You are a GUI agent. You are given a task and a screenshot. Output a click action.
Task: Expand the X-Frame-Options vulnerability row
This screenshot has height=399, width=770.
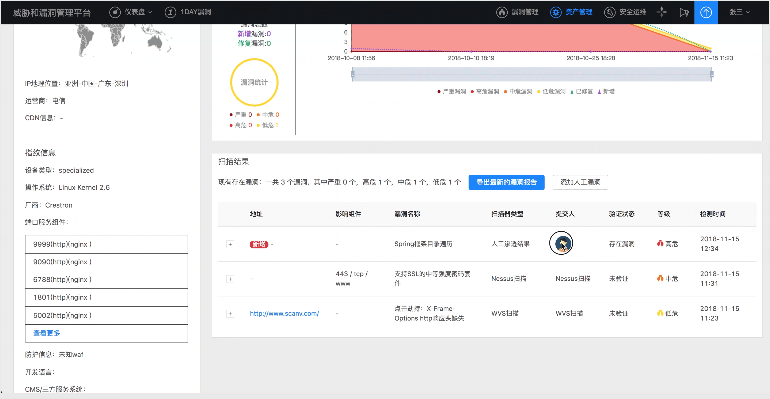click(x=230, y=314)
